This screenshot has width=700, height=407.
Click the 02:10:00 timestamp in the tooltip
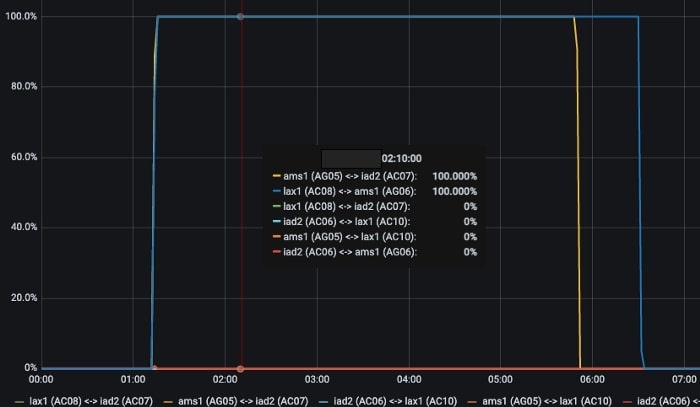401,158
